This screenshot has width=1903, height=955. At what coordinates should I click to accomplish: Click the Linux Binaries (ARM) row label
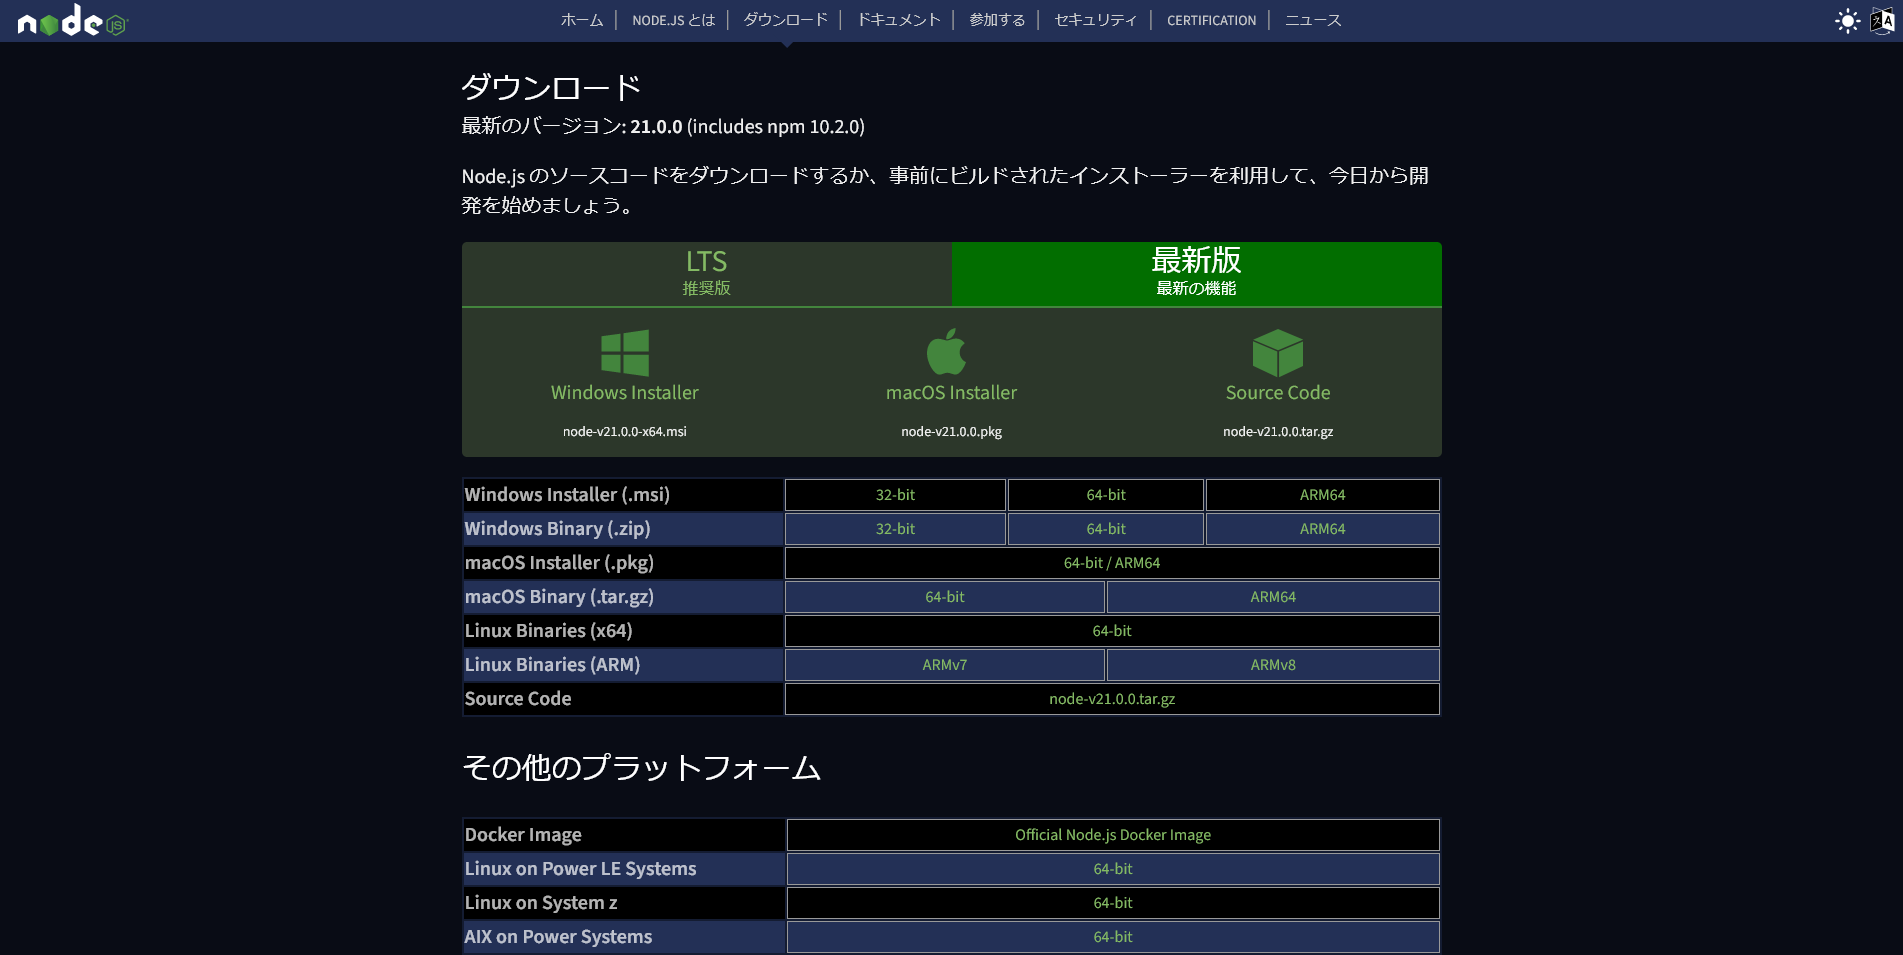click(x=552, y=665)
